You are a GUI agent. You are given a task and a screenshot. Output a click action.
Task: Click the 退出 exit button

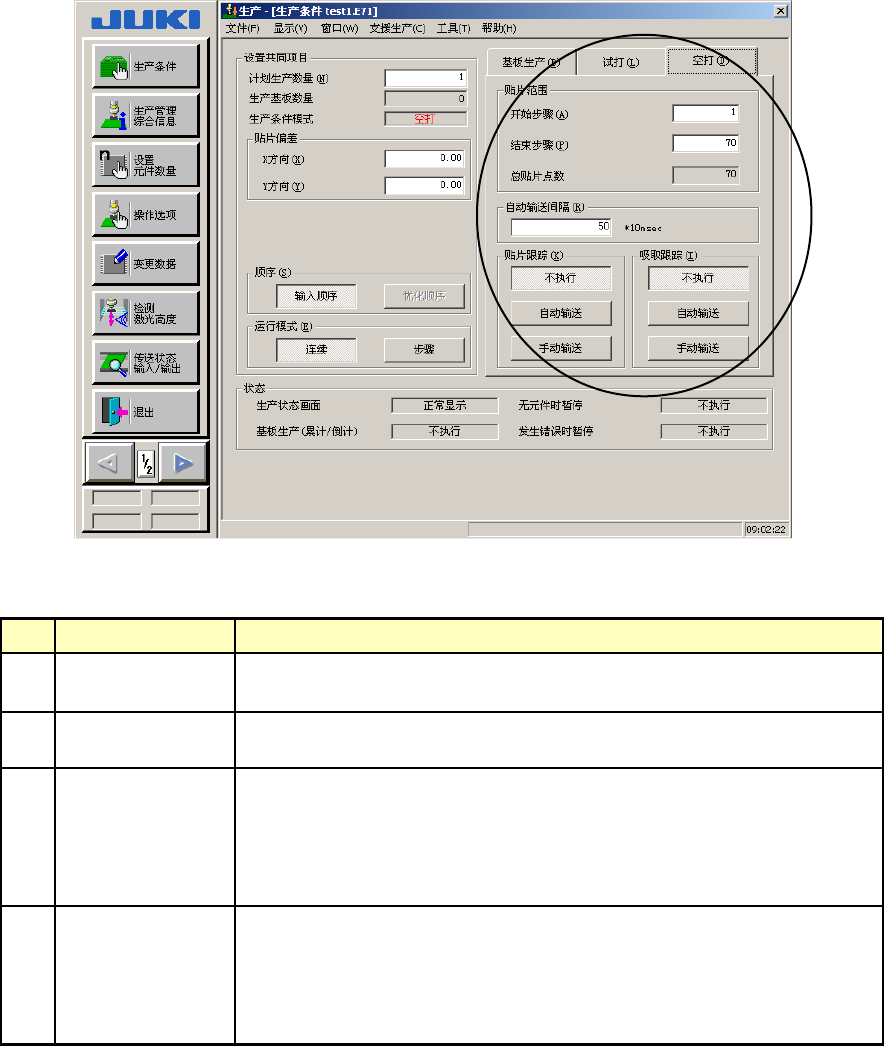click(x=145, y=412)
